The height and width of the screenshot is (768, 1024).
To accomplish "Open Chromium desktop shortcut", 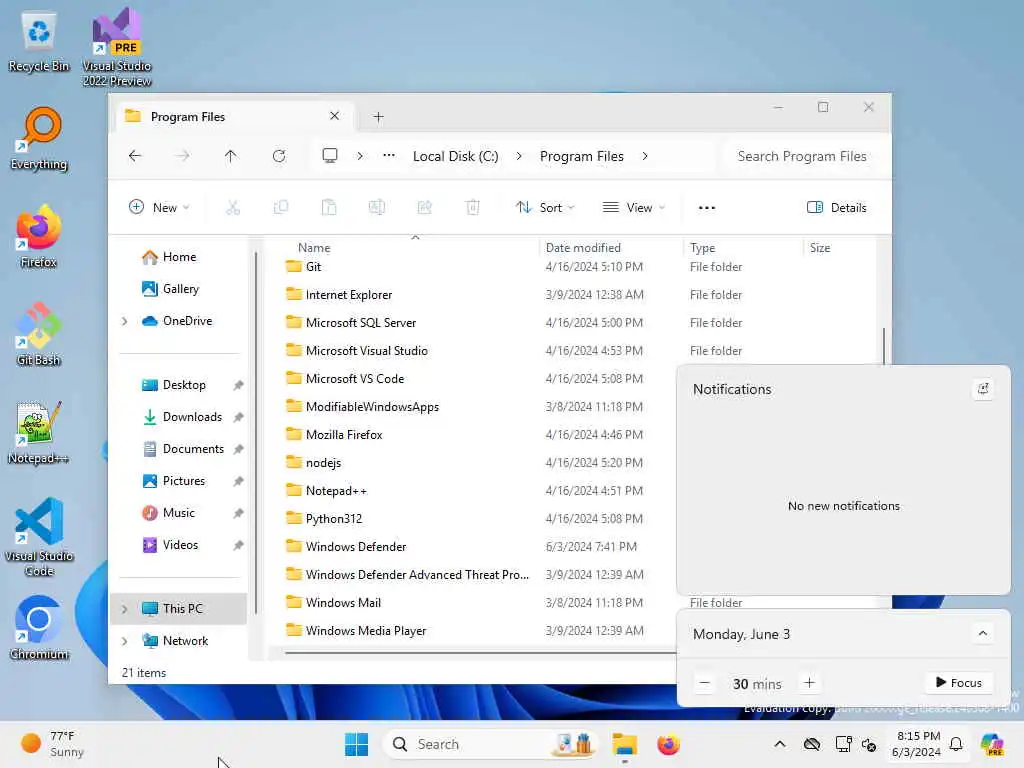I will pyautogui.click(x=39, y=628).
